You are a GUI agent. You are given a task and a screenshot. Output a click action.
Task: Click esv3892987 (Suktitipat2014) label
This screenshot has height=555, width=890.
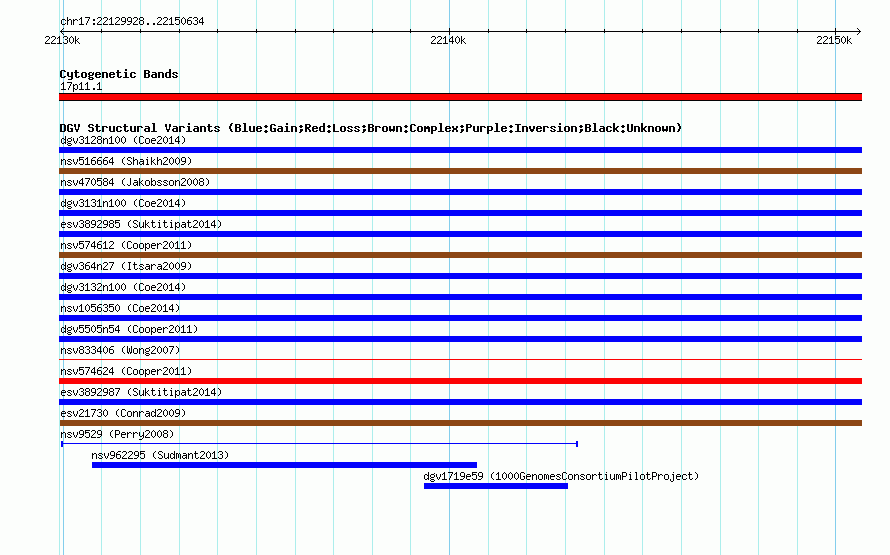pos(141,392)
